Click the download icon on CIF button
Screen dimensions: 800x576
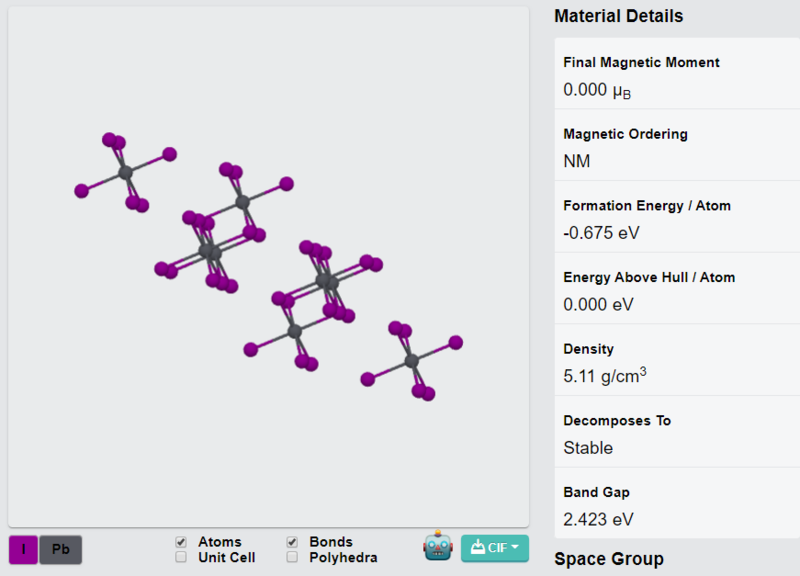click(x=478, y=547)
